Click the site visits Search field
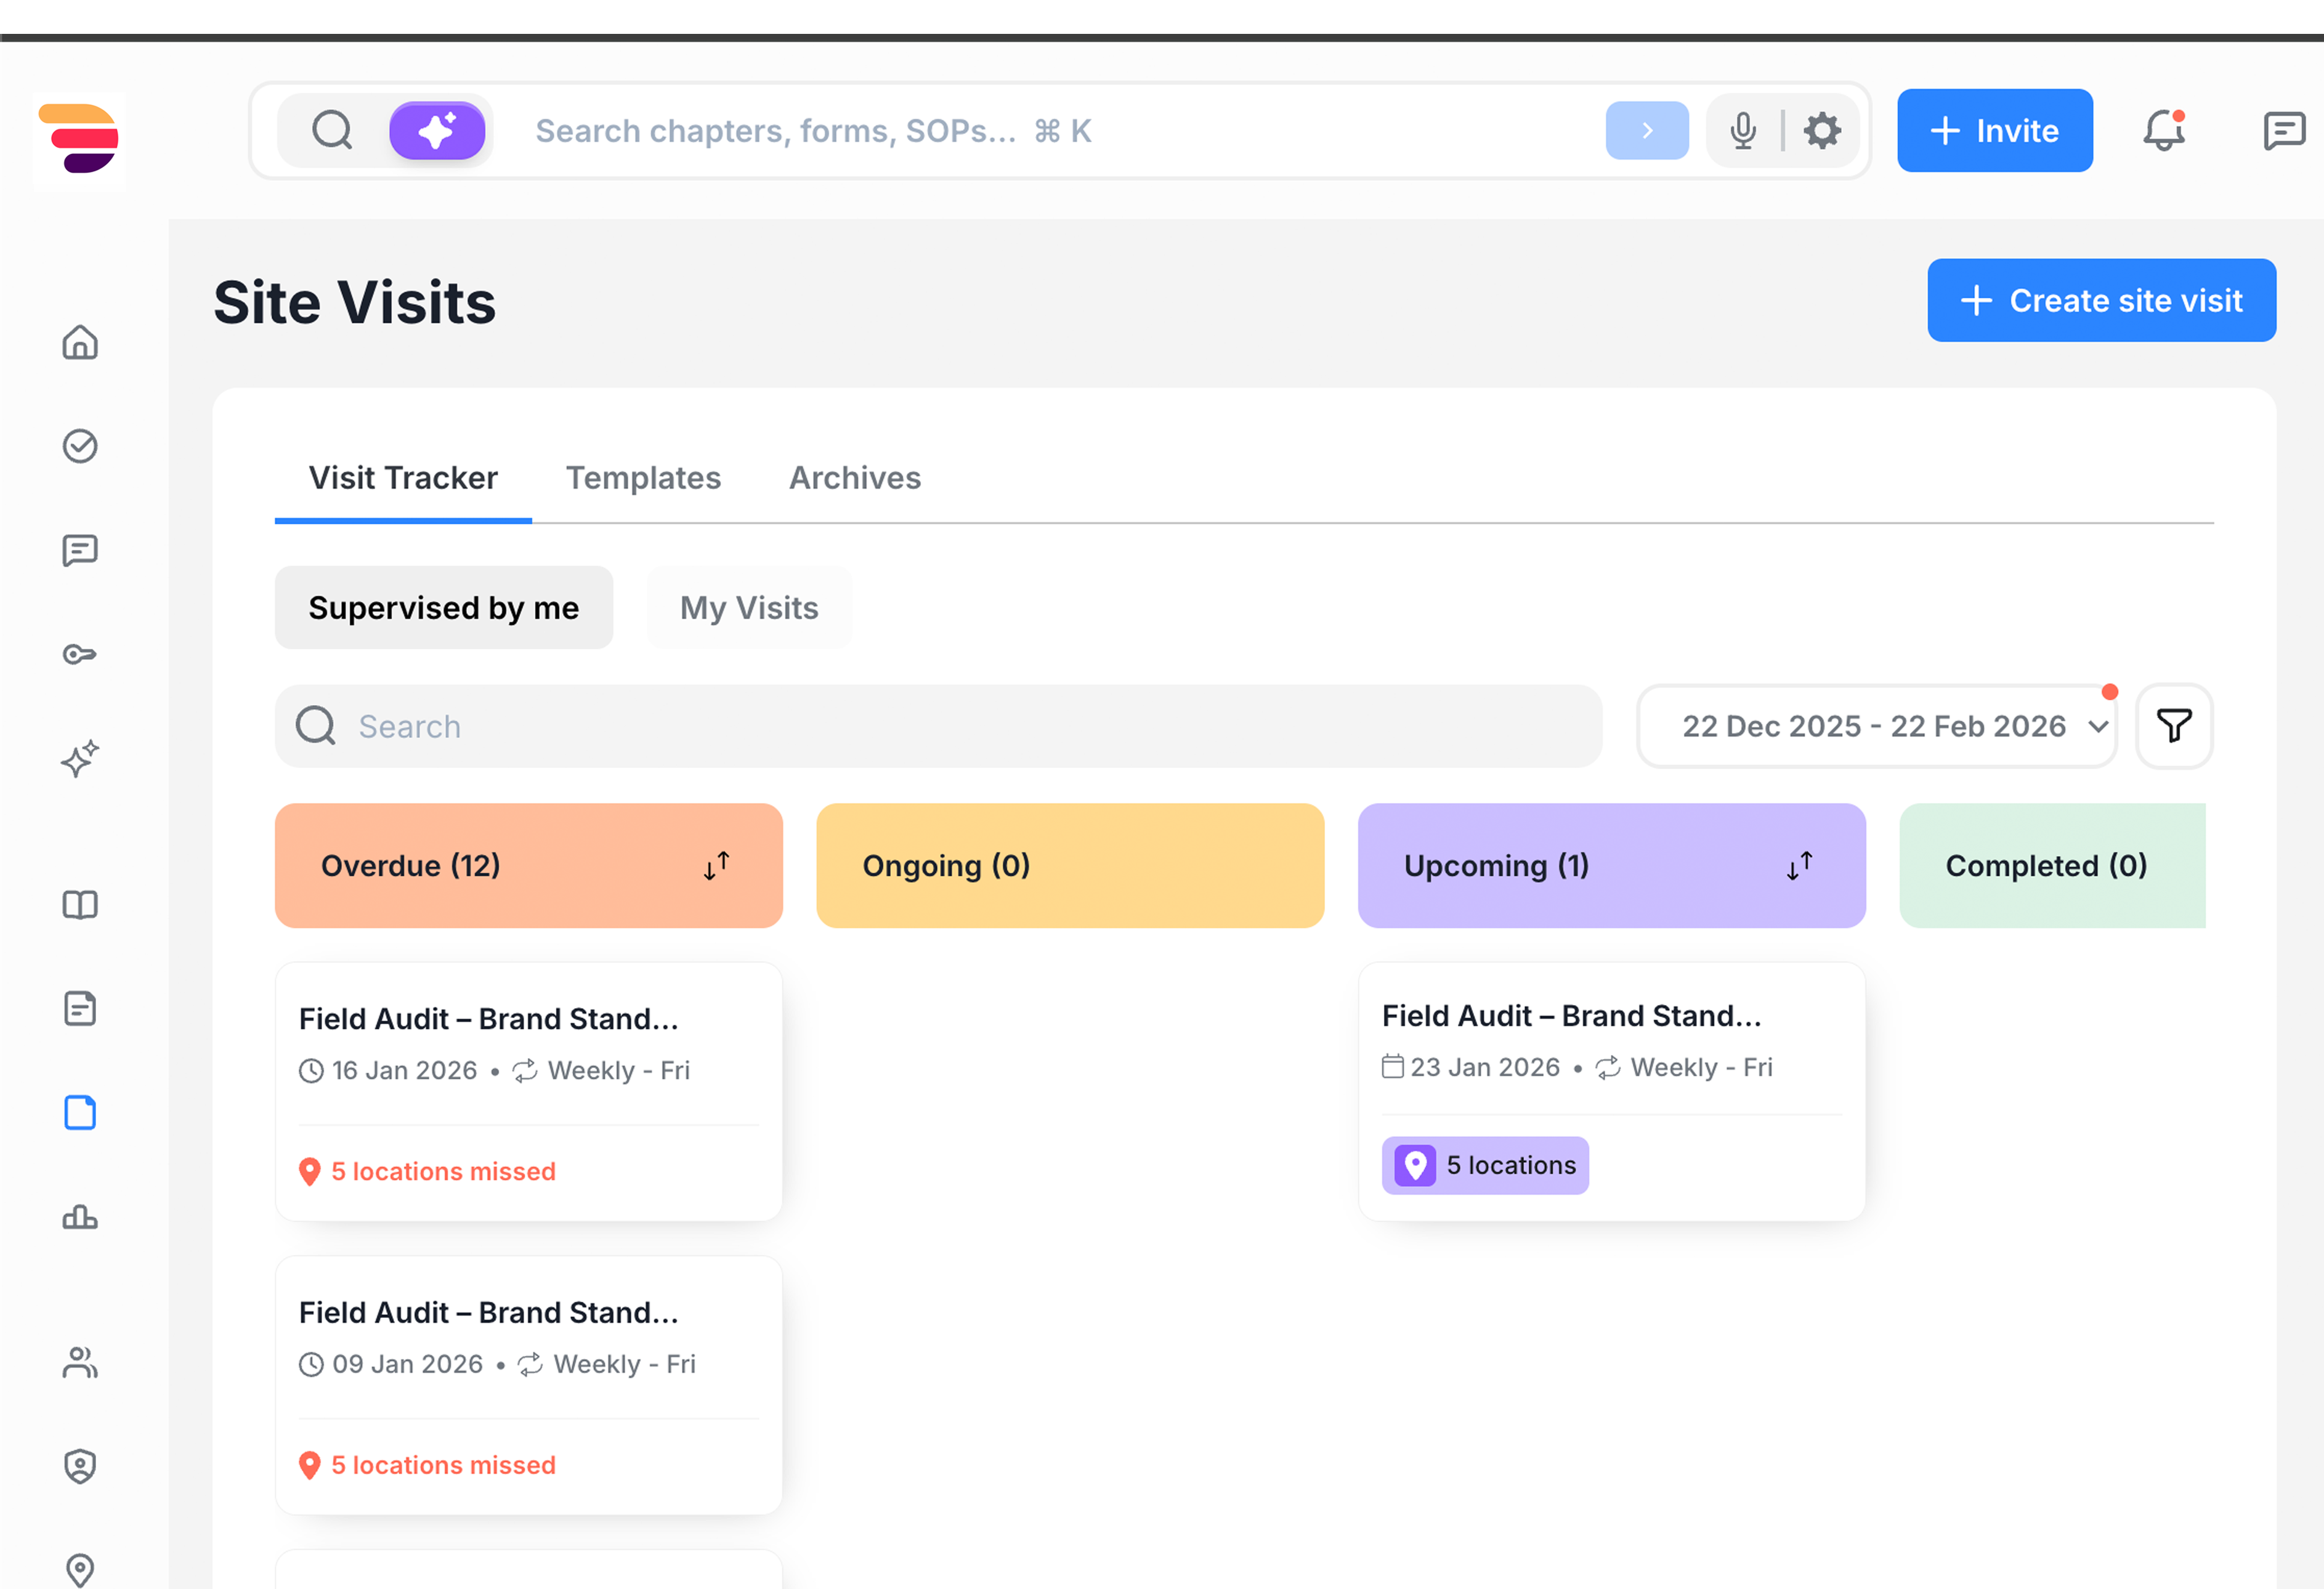The image size is (2324, 1589). (938, 726)
